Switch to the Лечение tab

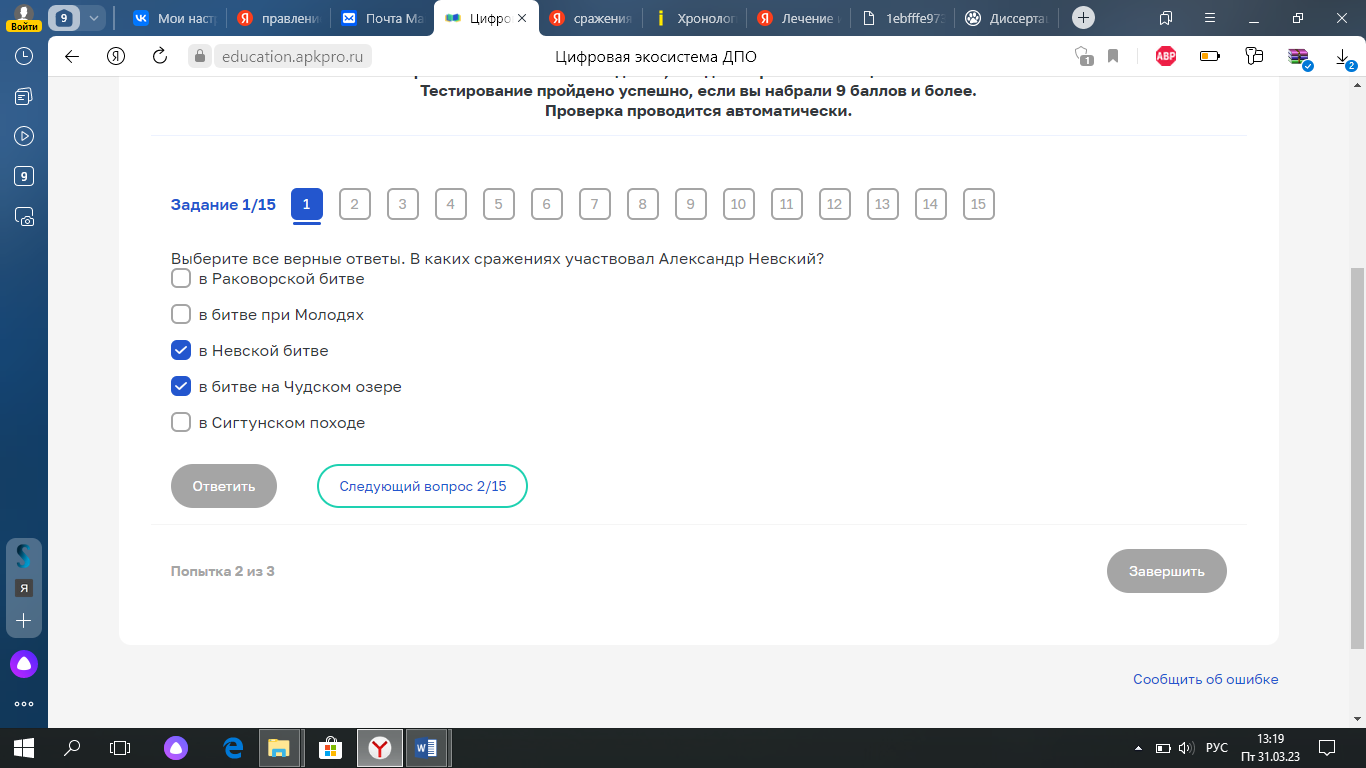[797, 18]
